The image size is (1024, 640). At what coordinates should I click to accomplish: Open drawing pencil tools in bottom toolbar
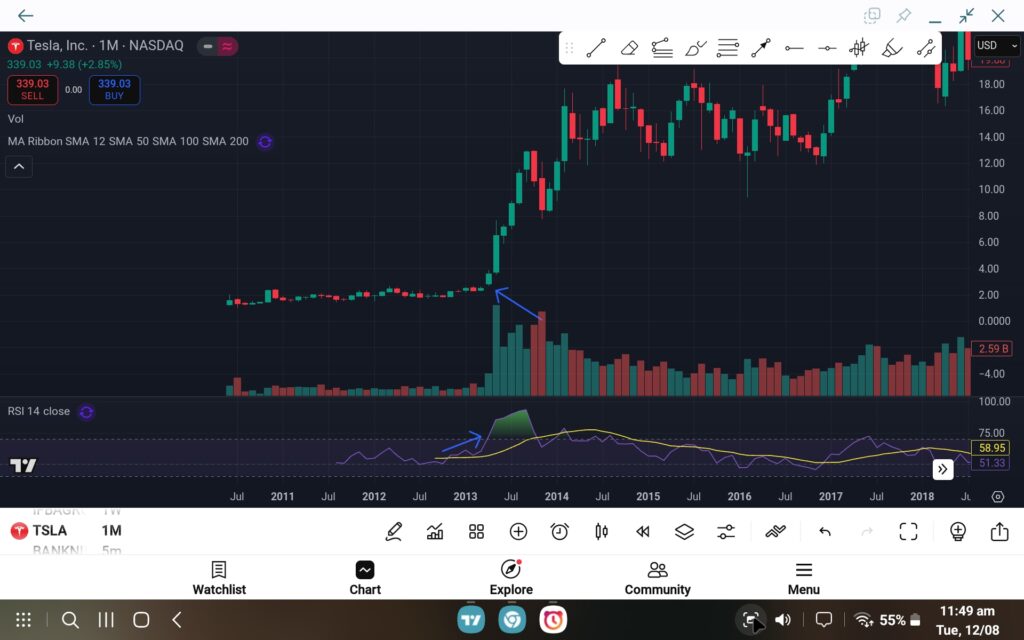coord(393,532)
